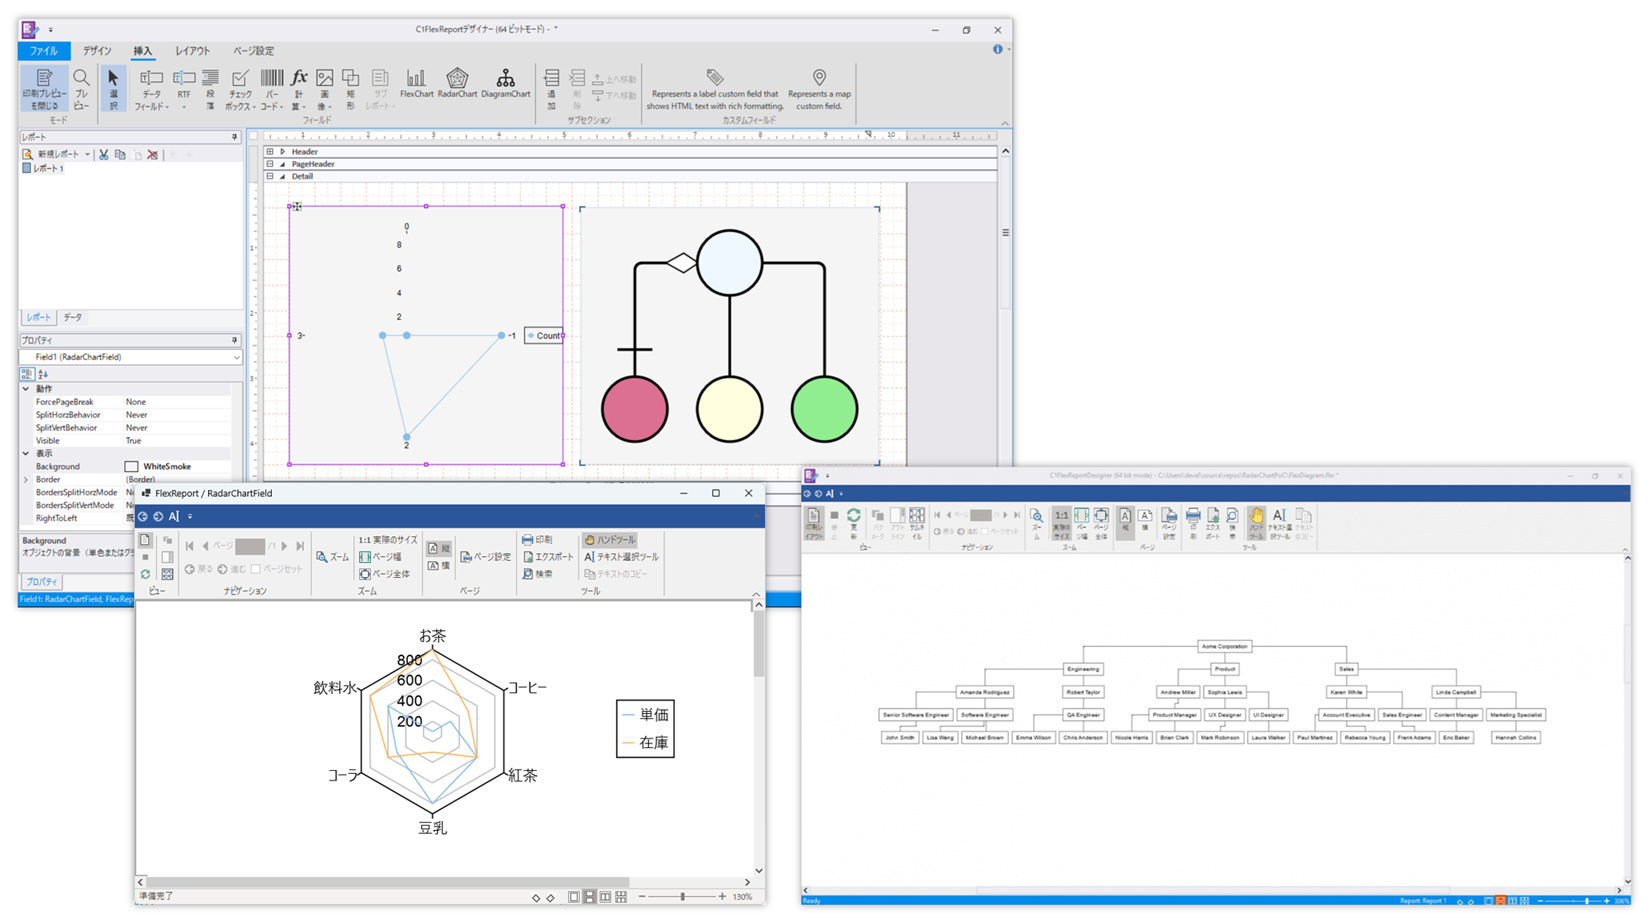Screen dimensions: 1650x924
Task: Click the WhiteSmoke Background color swatch
Action: point(131,467)
